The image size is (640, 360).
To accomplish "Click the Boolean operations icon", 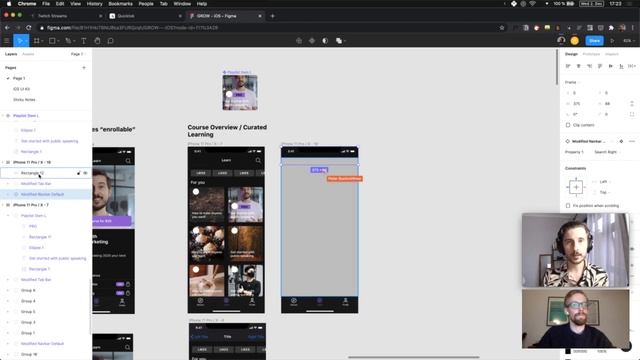I will pyautogui.click(x=339, y=41).
